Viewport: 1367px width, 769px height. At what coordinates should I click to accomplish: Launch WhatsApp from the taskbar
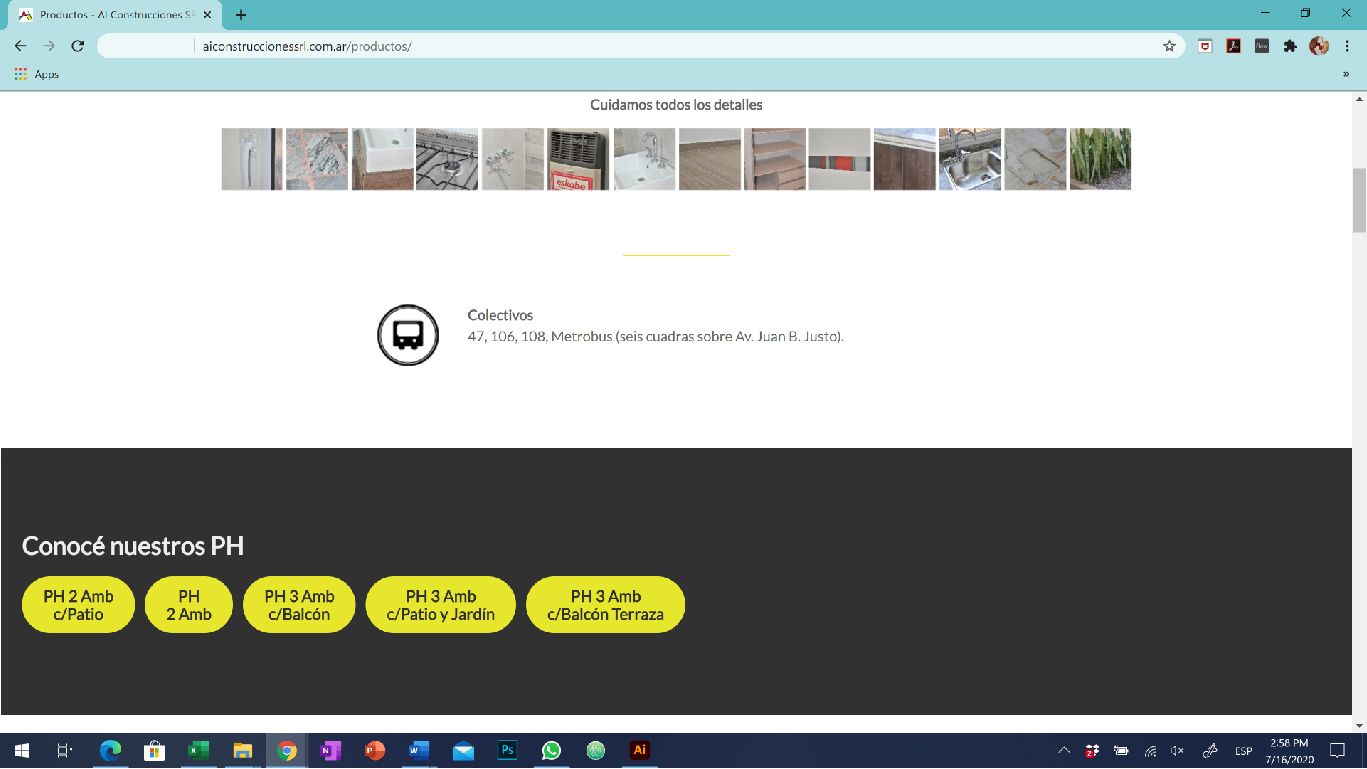tap(551, 750)
